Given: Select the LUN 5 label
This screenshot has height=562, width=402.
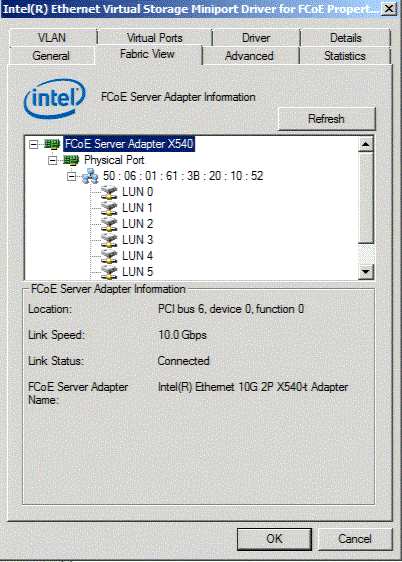Looking at the screenshot, I should pyautogui.click(x=138, y=271).
